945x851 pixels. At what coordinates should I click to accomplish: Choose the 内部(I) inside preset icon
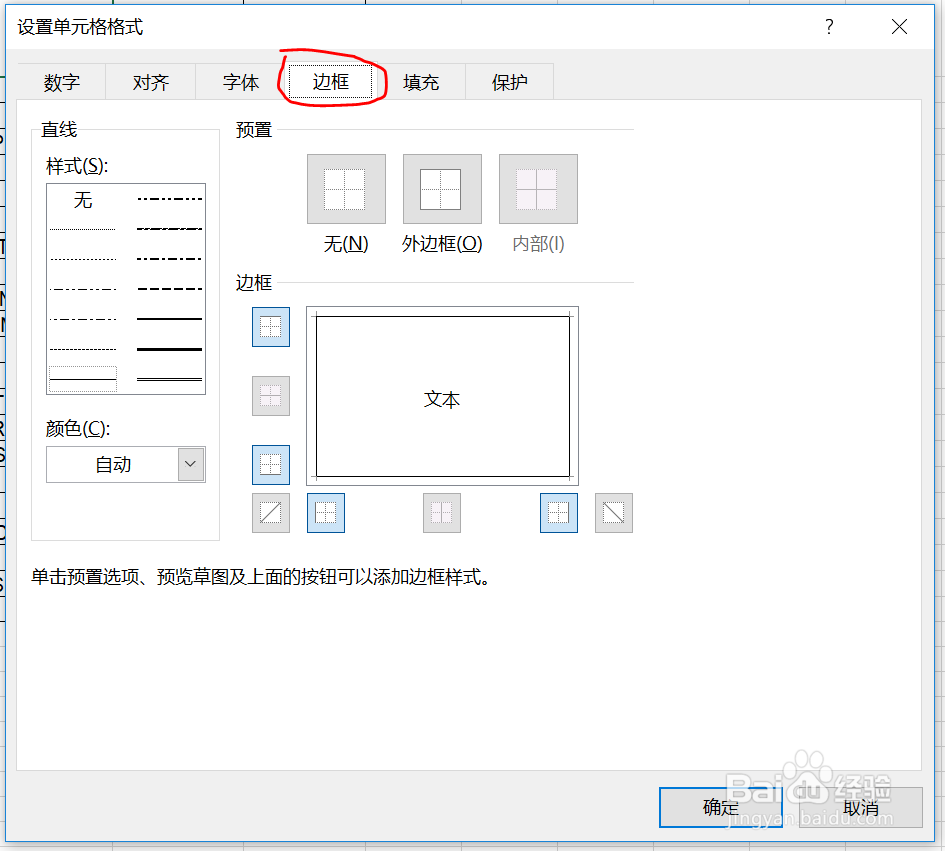538,189
